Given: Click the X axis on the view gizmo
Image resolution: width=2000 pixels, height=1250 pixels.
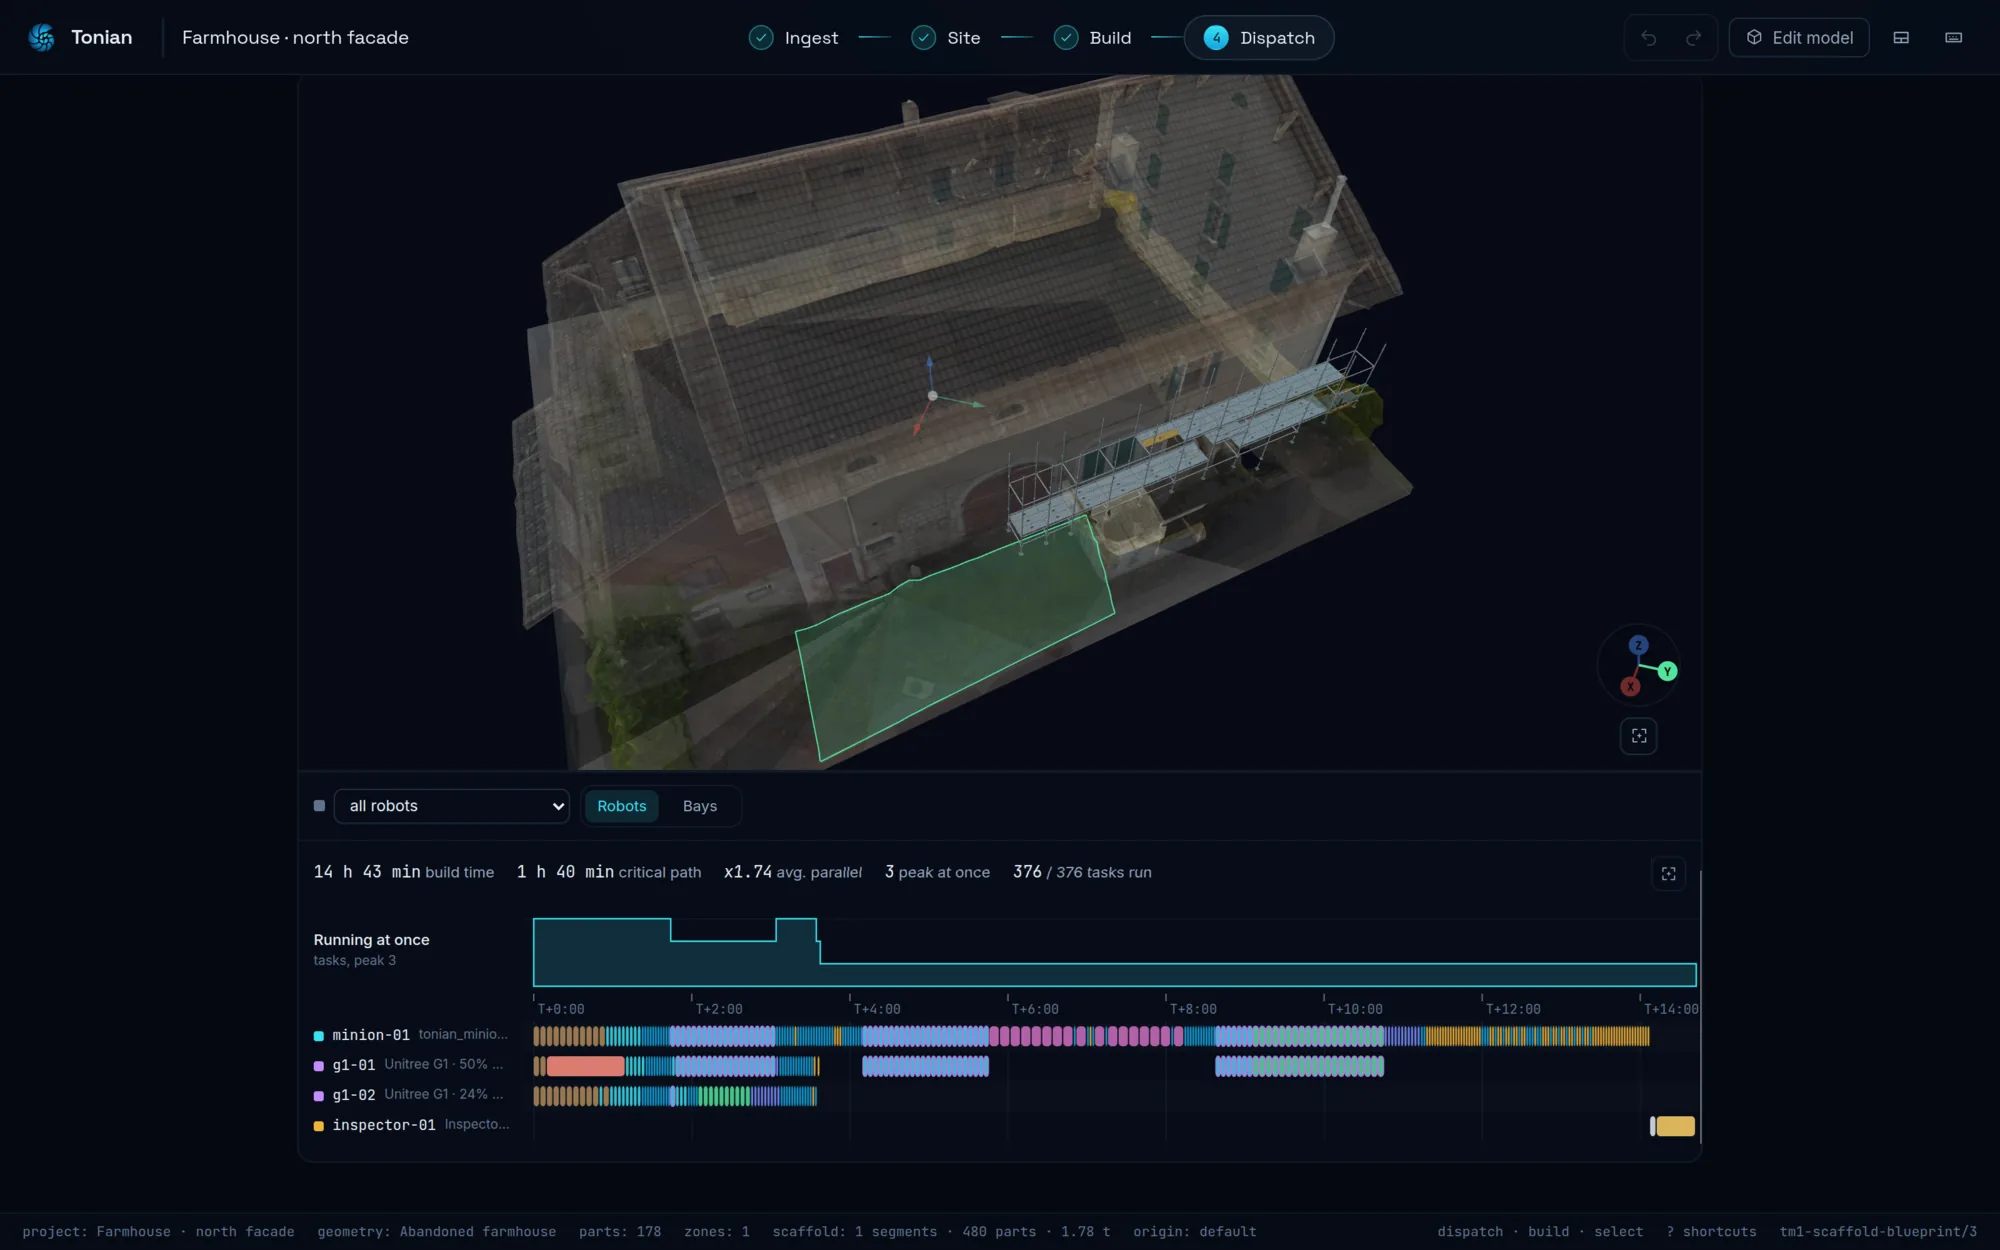Looking at the screenshot, I should pyautogui.click(x=1630, y=686).
